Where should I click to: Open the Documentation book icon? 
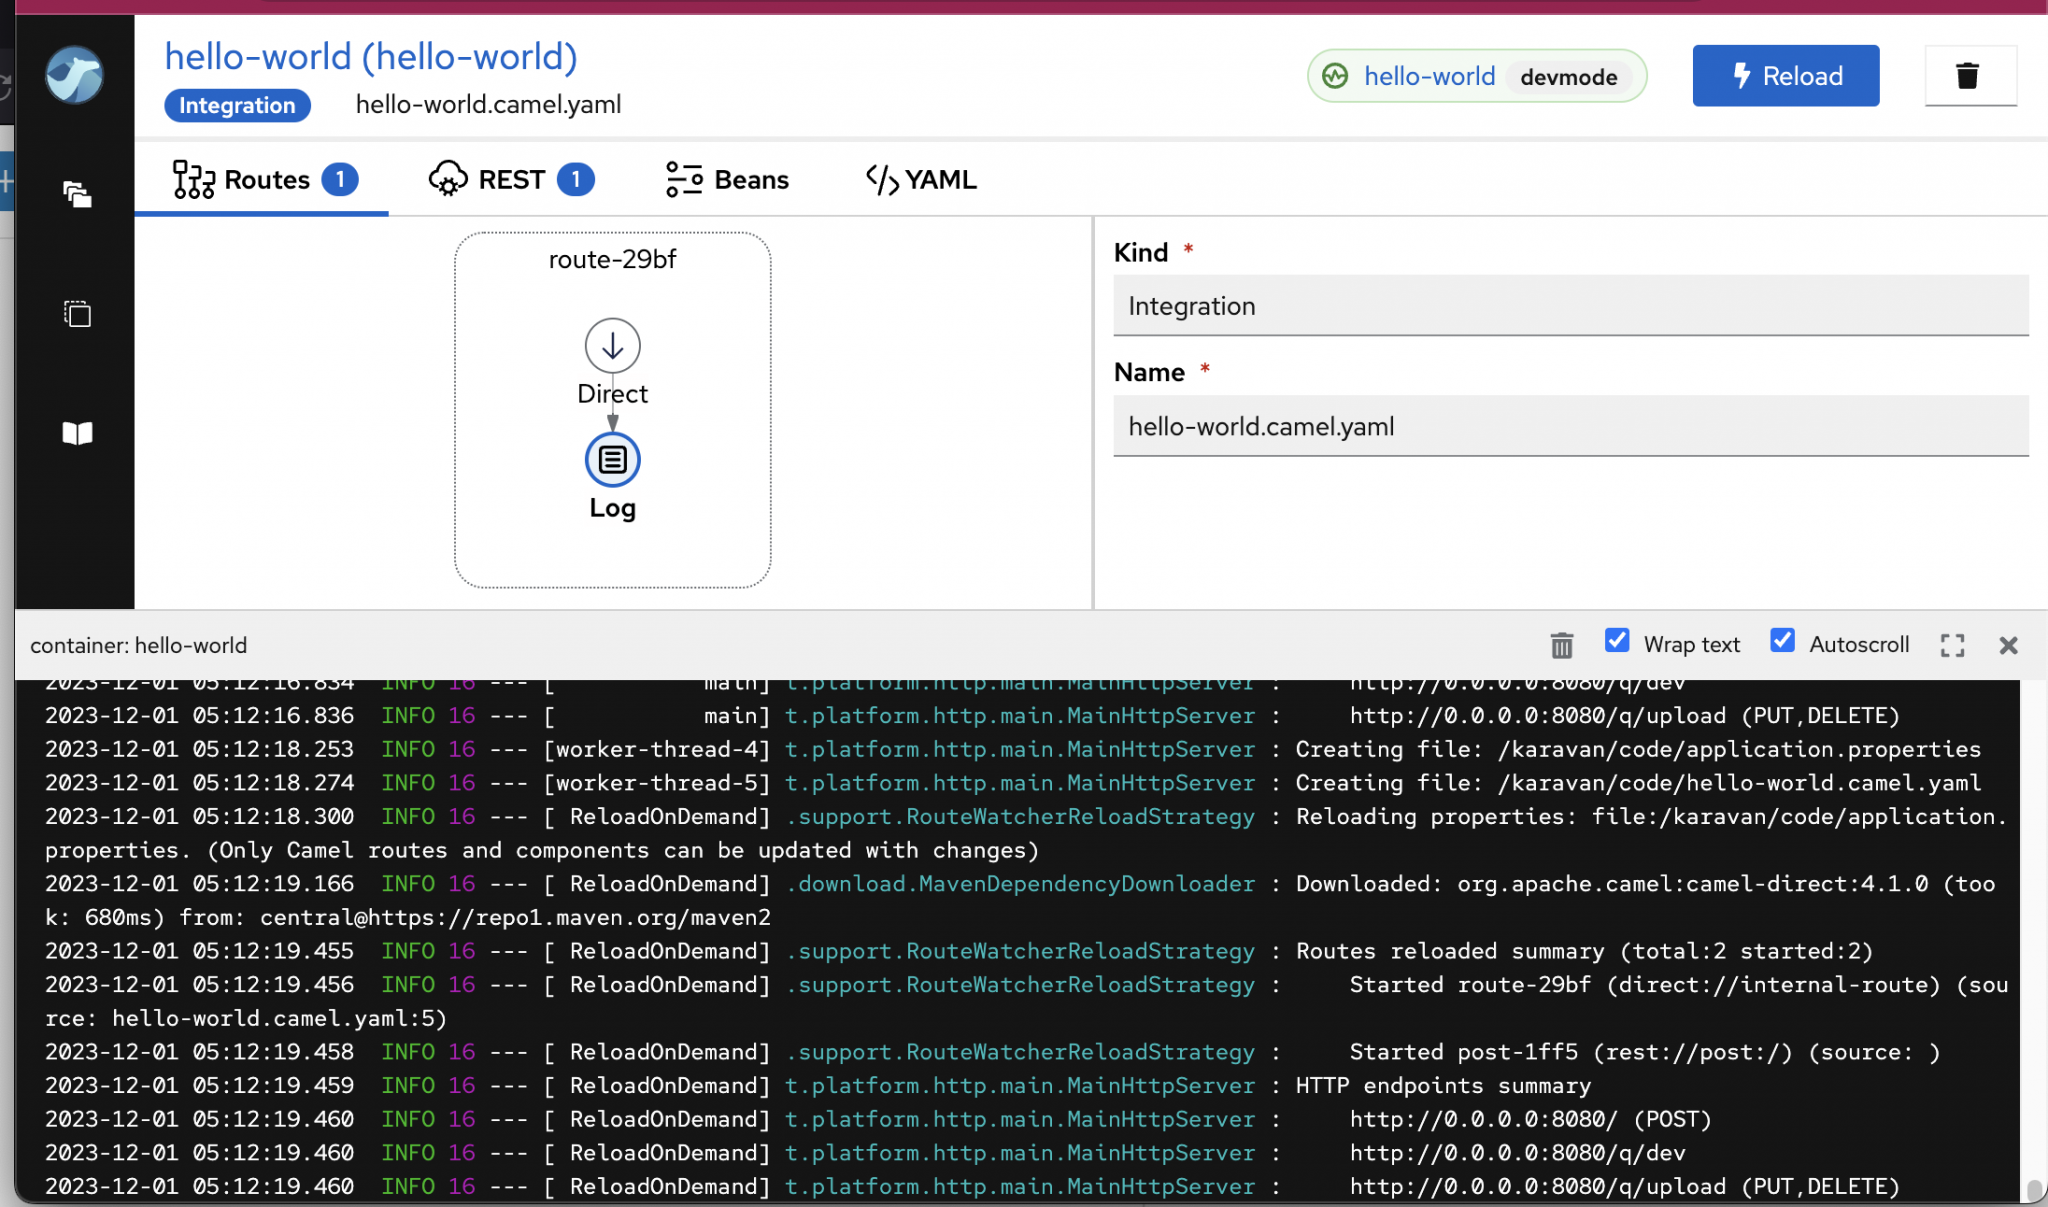pos(77,433)
